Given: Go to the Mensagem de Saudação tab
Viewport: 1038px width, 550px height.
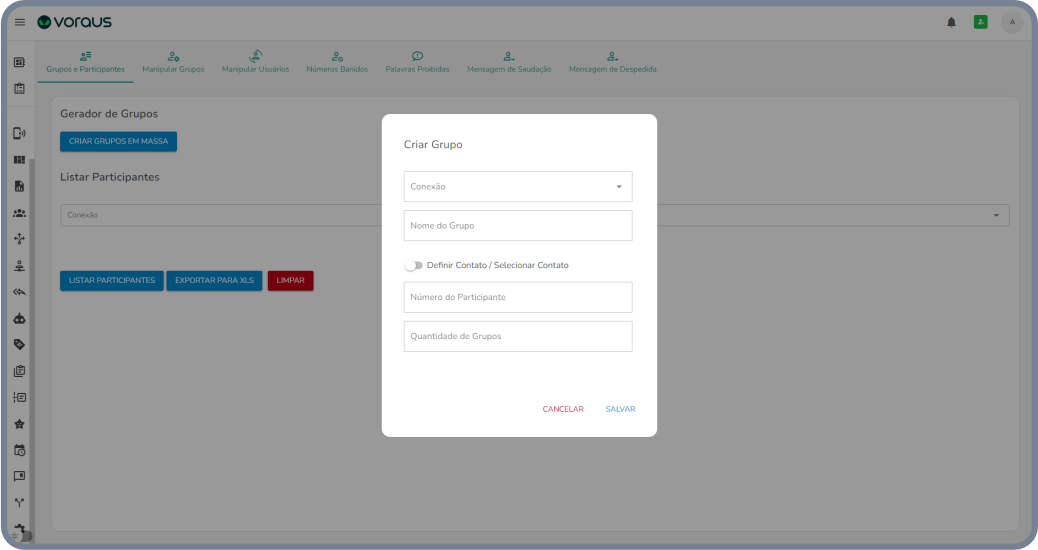Looking at the screenshot, I should (508, 62).
